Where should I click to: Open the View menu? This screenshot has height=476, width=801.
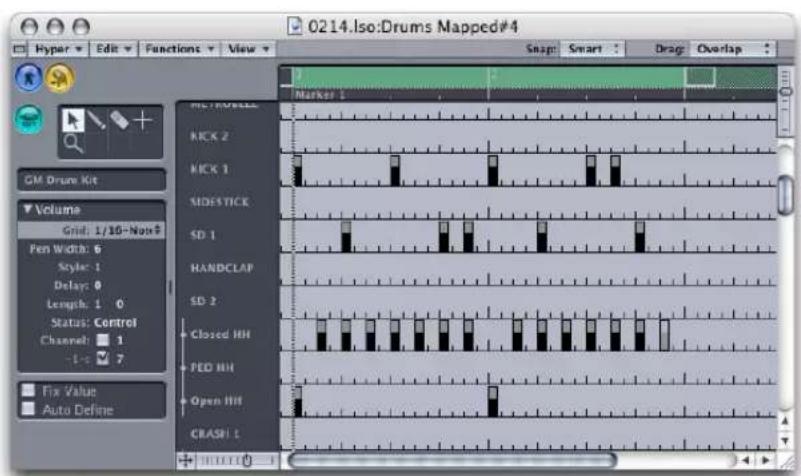[248, 49]
